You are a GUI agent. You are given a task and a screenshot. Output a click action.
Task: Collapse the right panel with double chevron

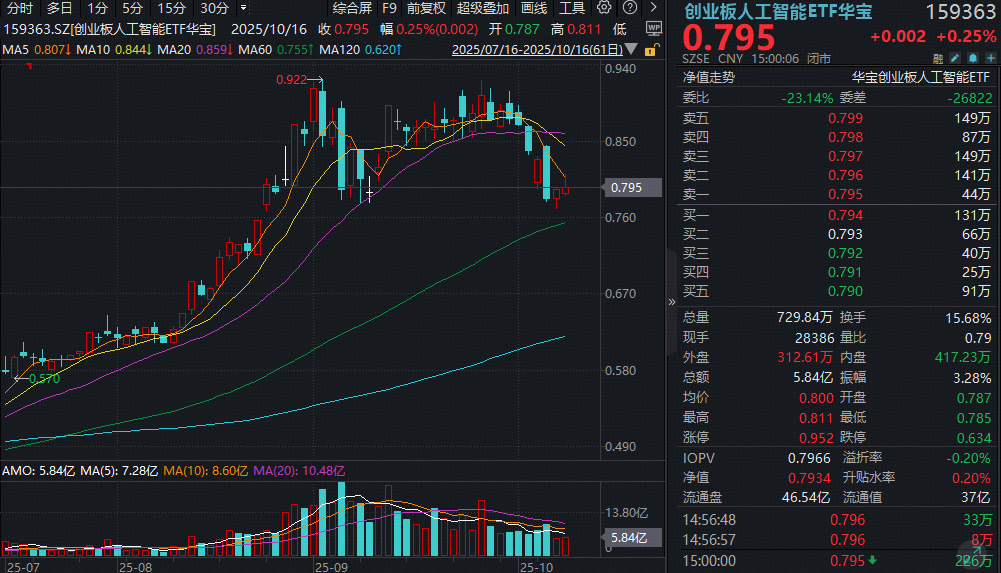[x=671, y=301]
